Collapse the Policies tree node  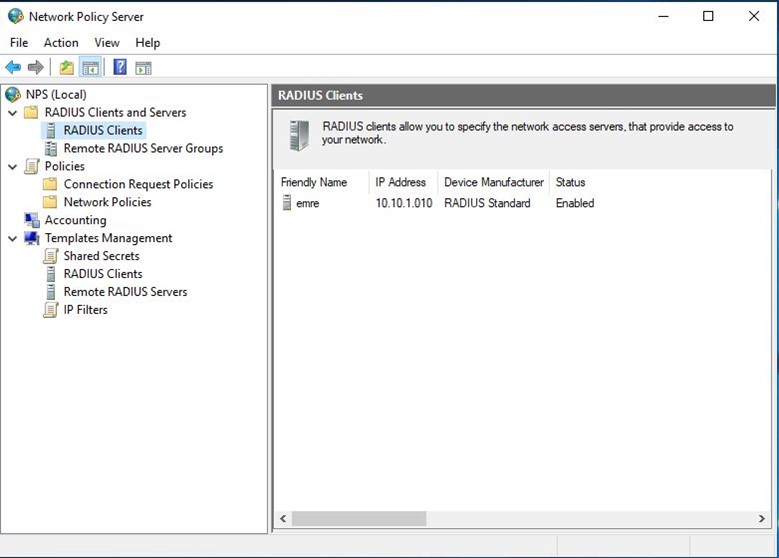(x=13, y=166)
